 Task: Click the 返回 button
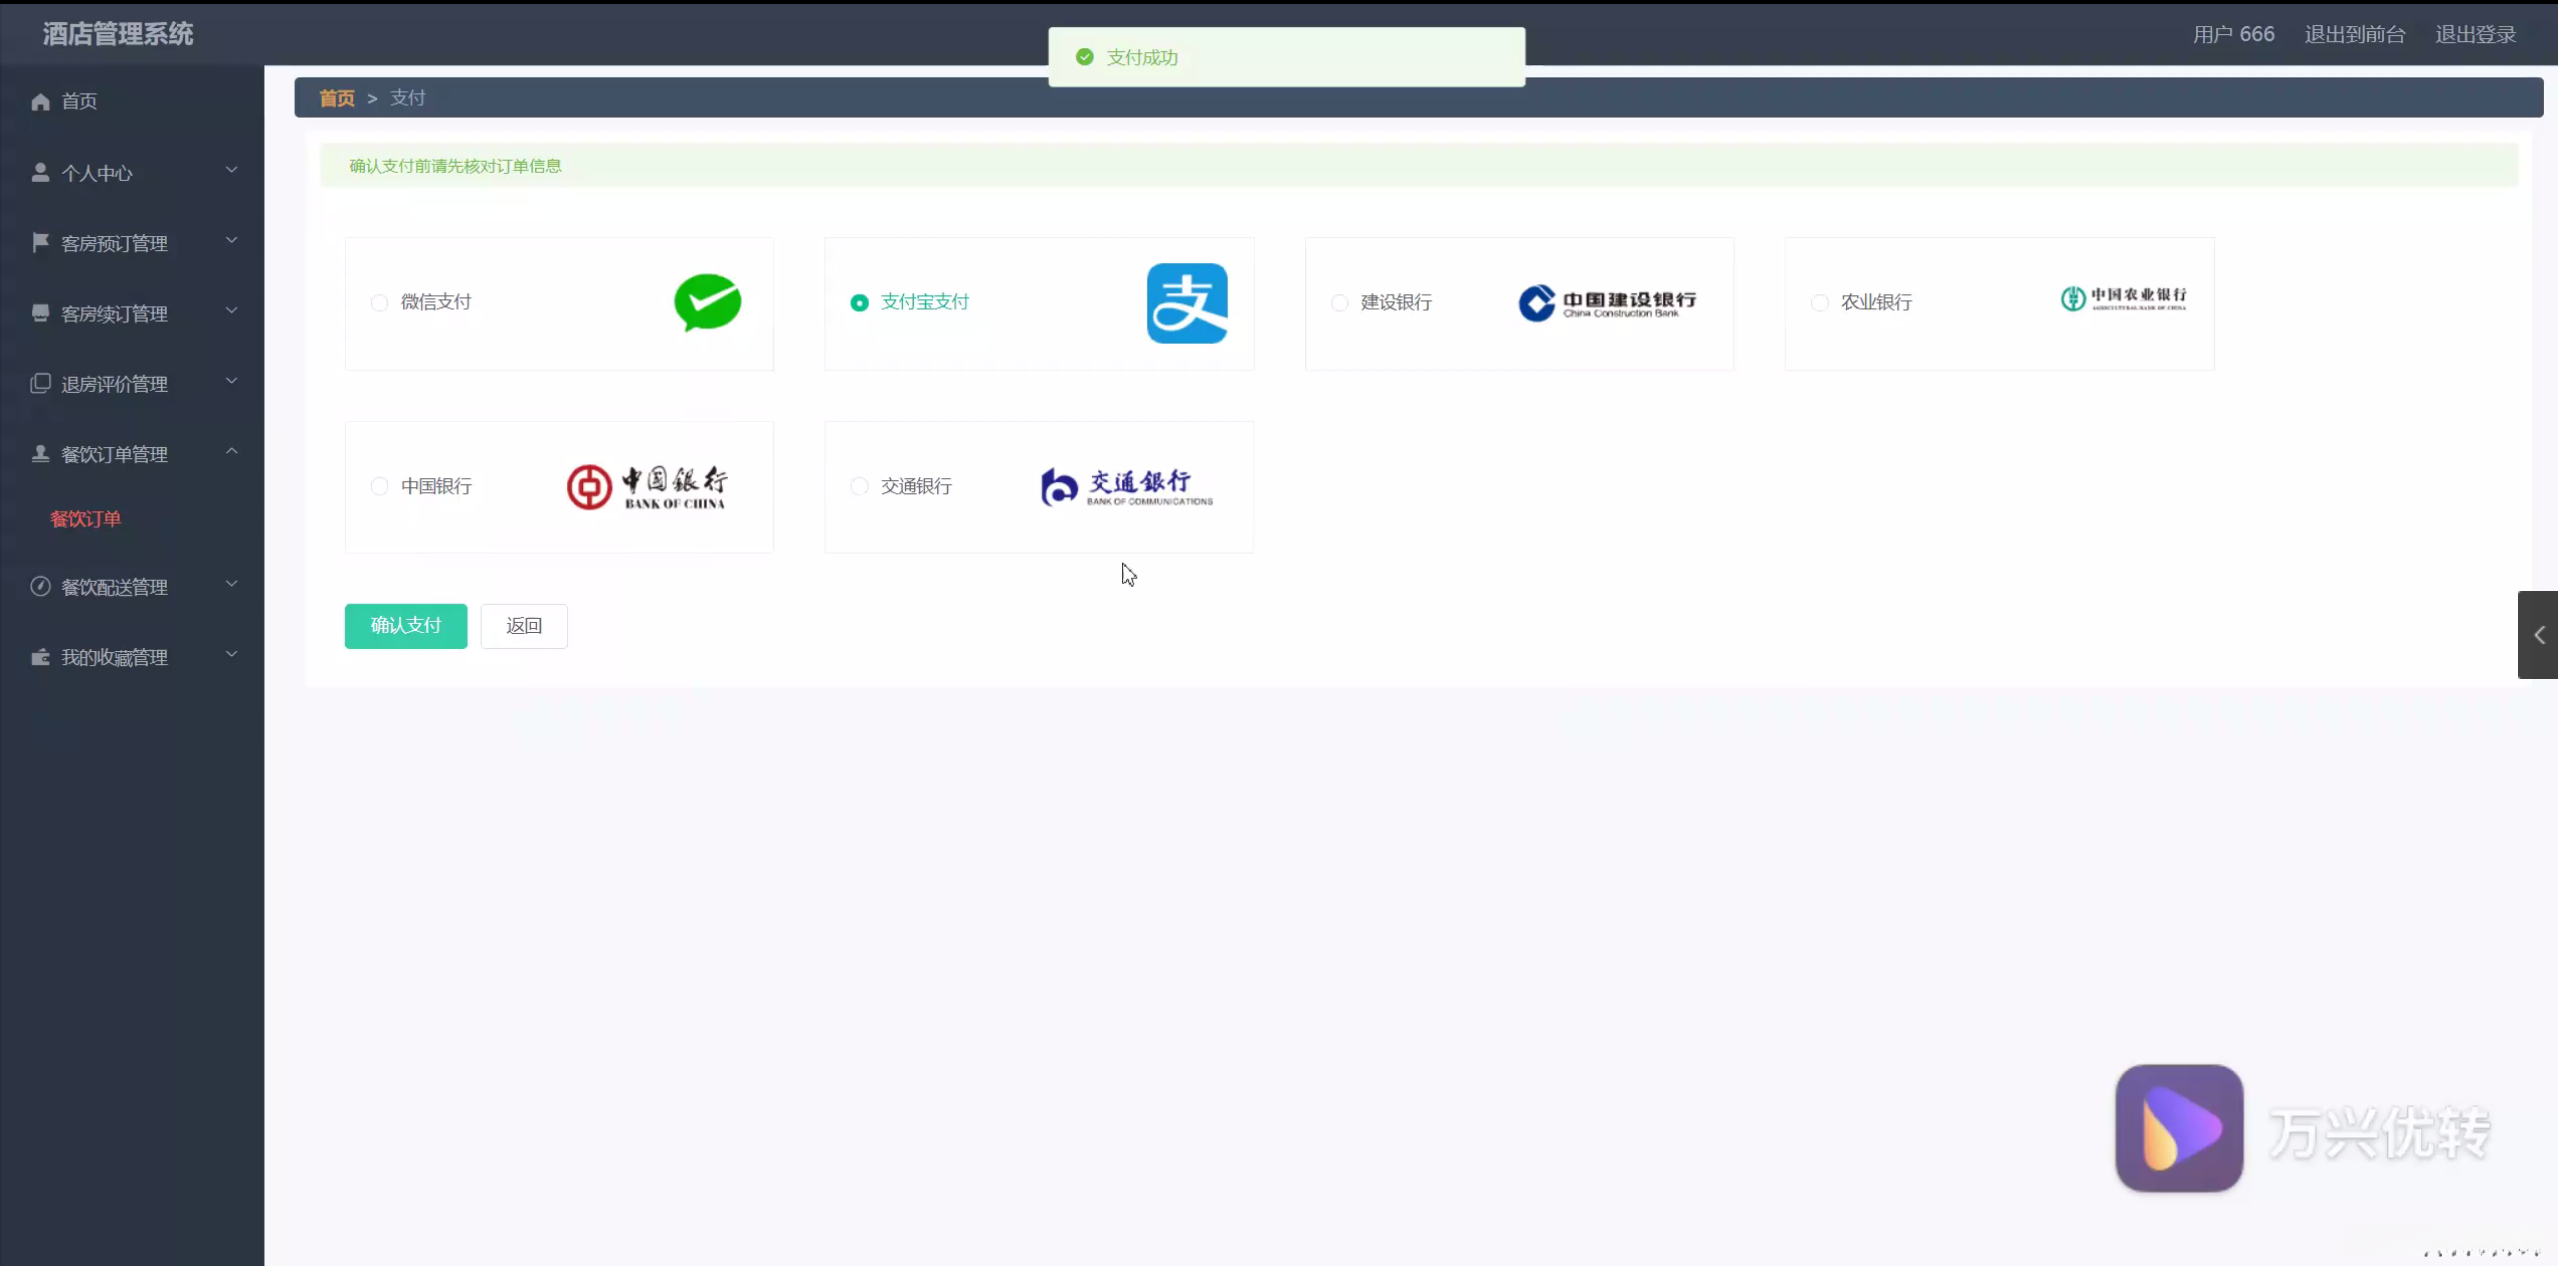(523, 626)
